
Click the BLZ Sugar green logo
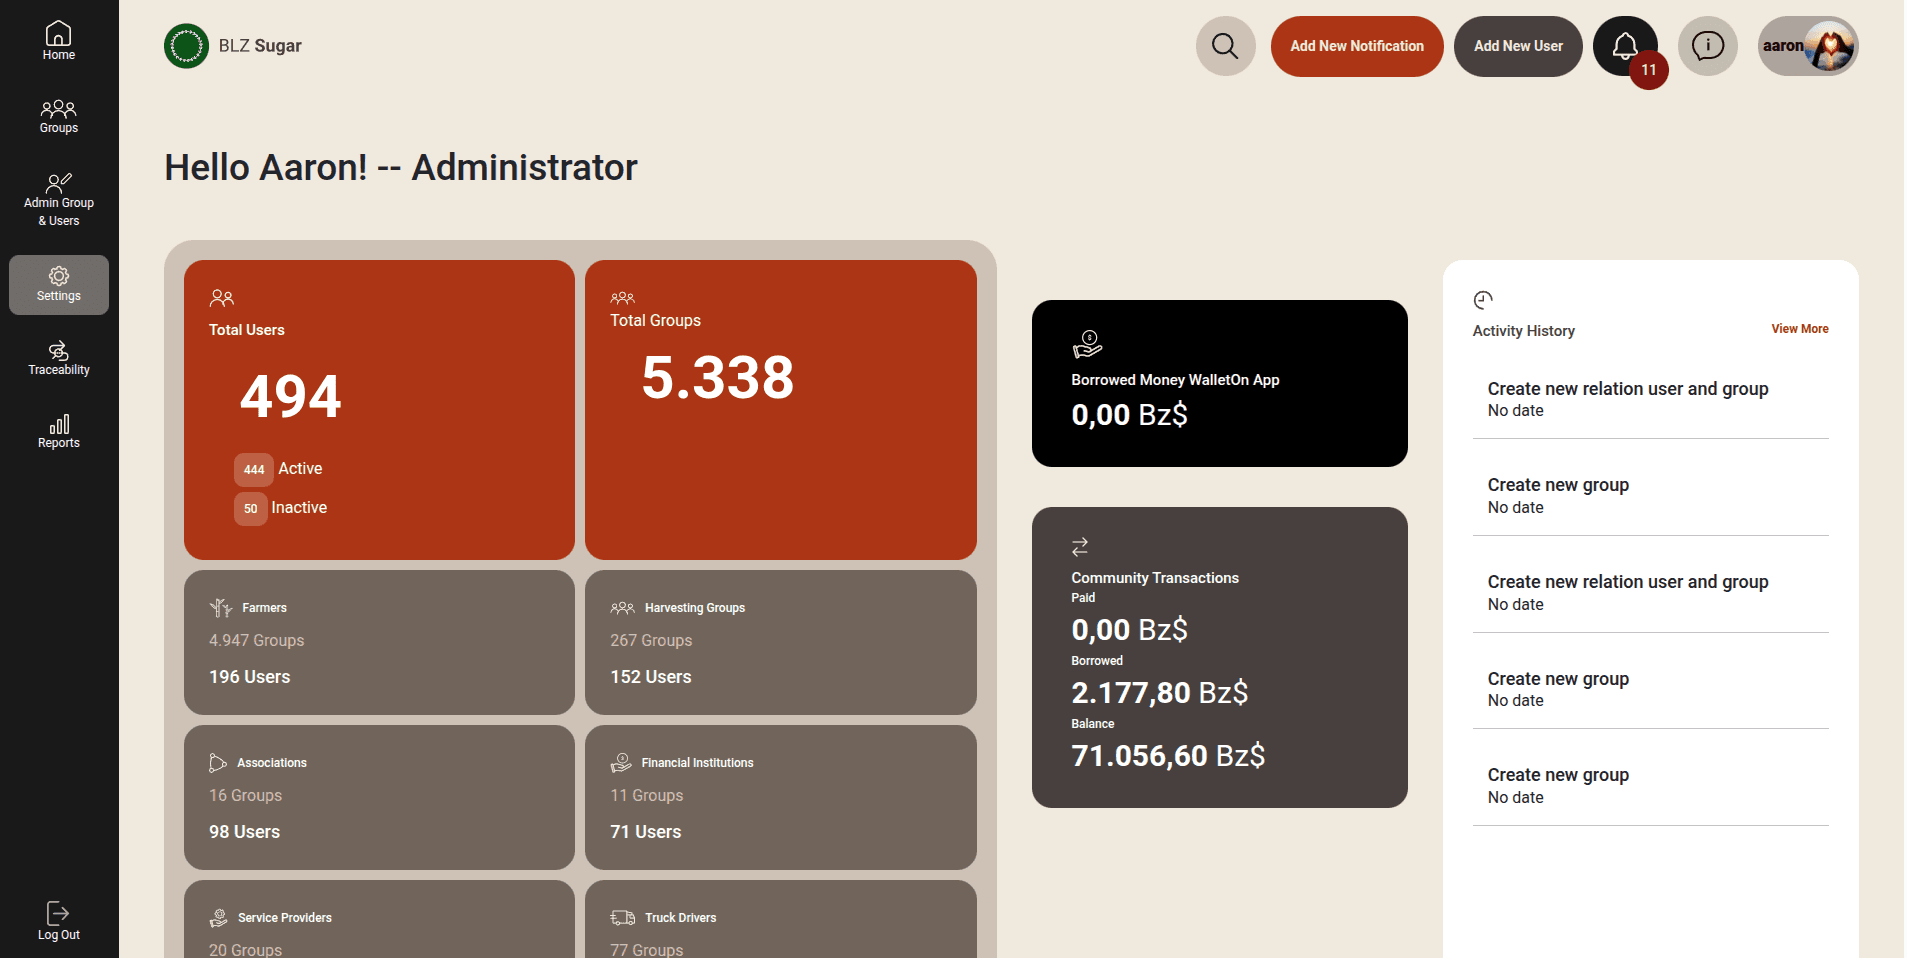[186, 46]
